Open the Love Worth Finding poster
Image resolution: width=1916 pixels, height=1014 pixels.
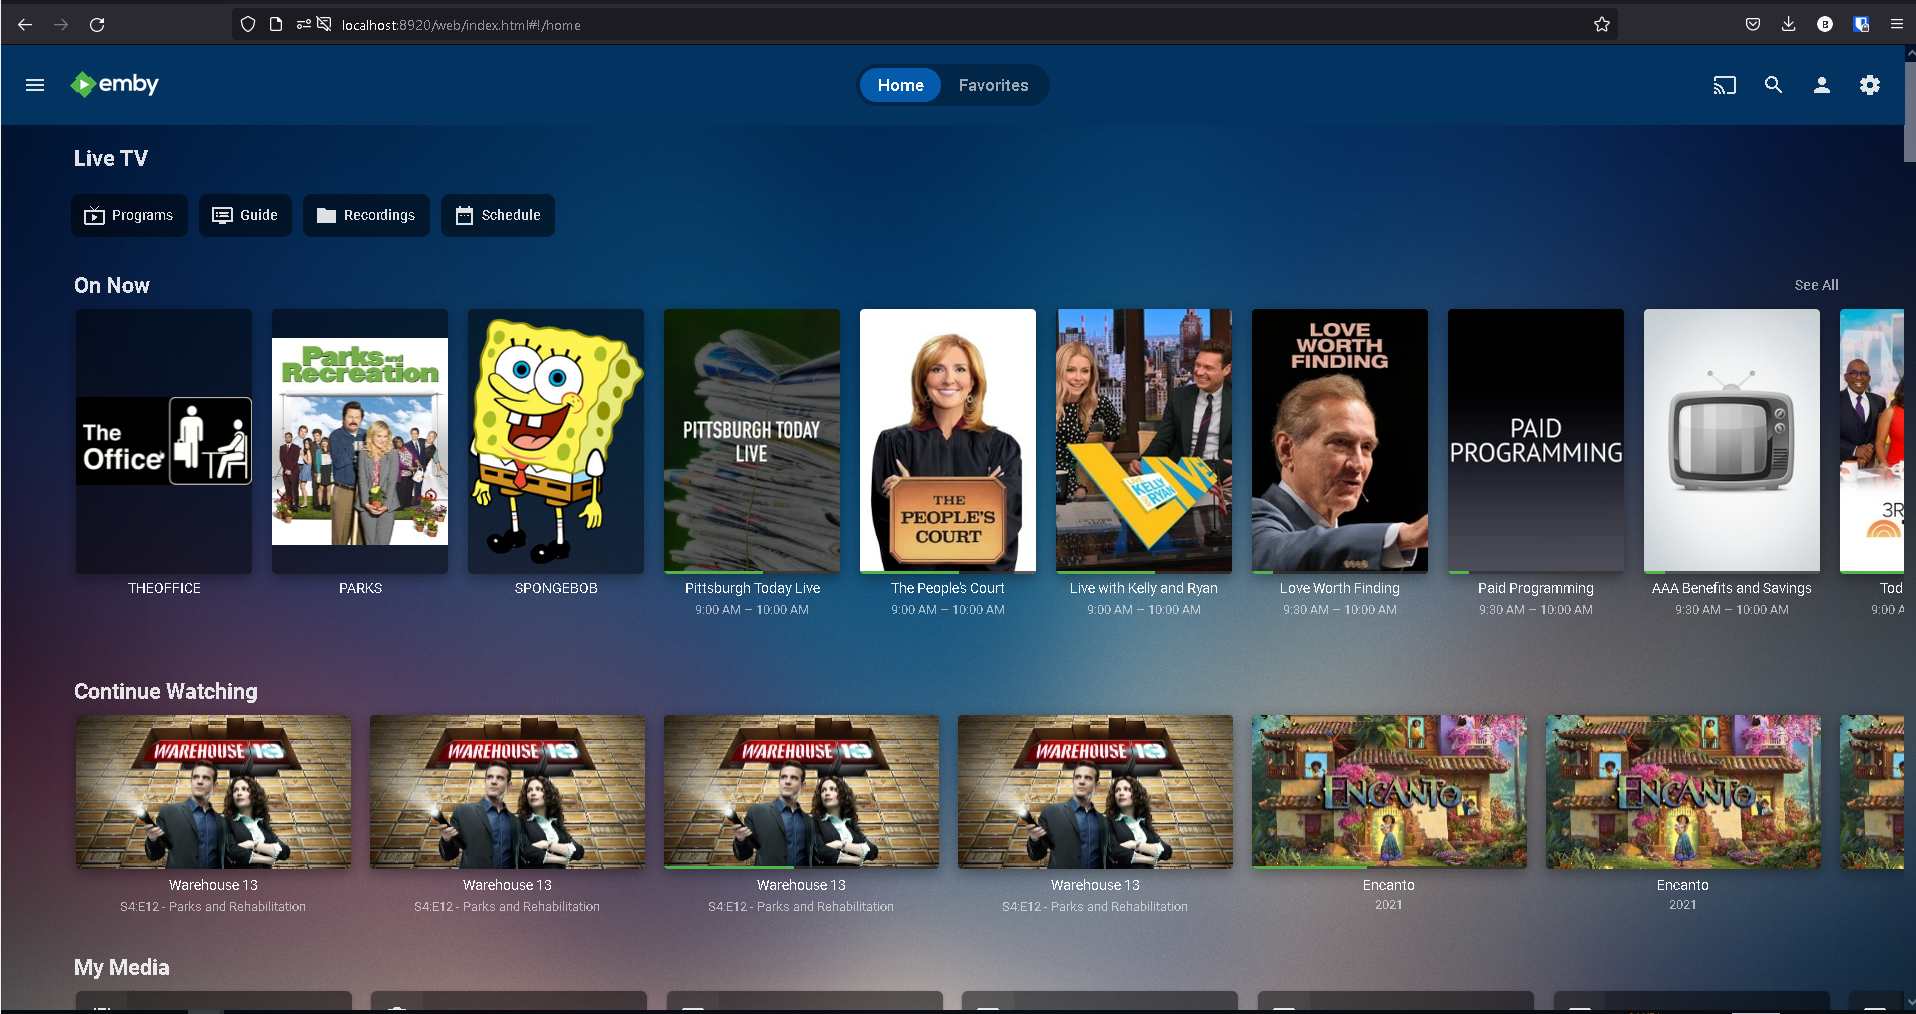coord(1340,441)
